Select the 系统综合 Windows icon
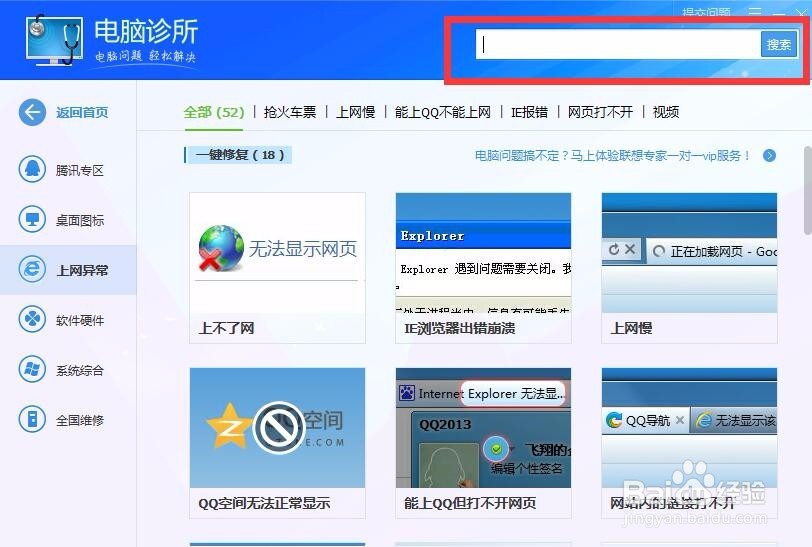This screenshot has height=547, width=812. tap(32, 369)
